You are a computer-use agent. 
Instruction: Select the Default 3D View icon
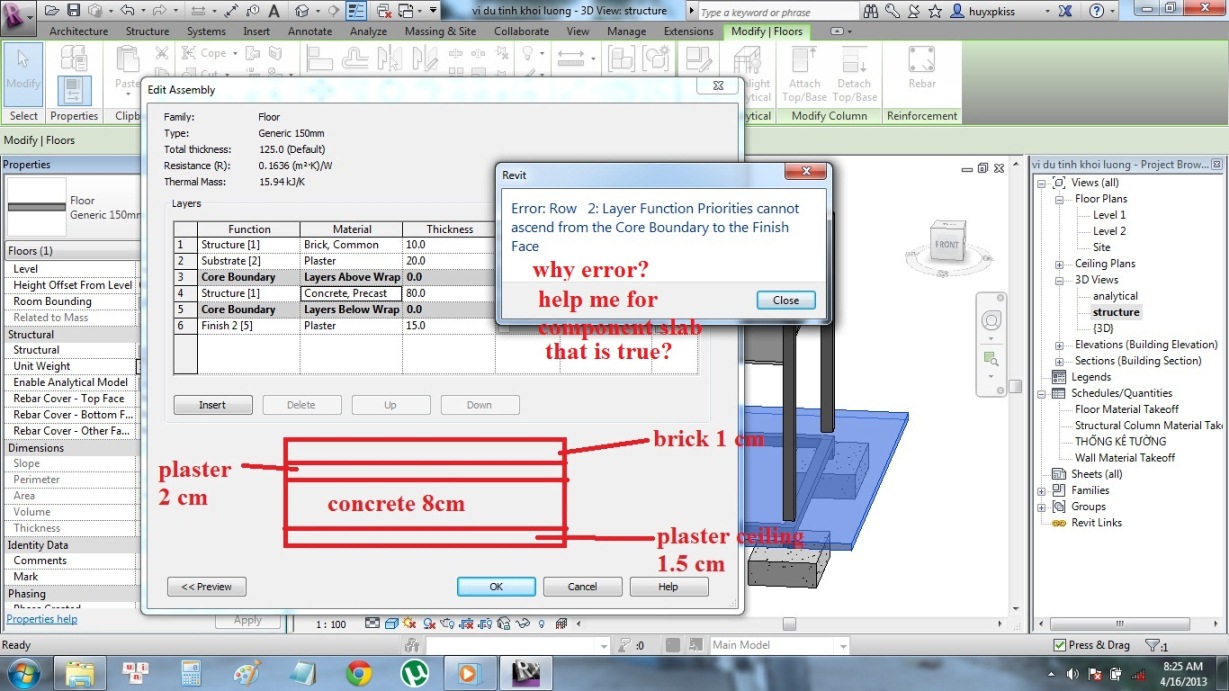[x=304, y=9]
